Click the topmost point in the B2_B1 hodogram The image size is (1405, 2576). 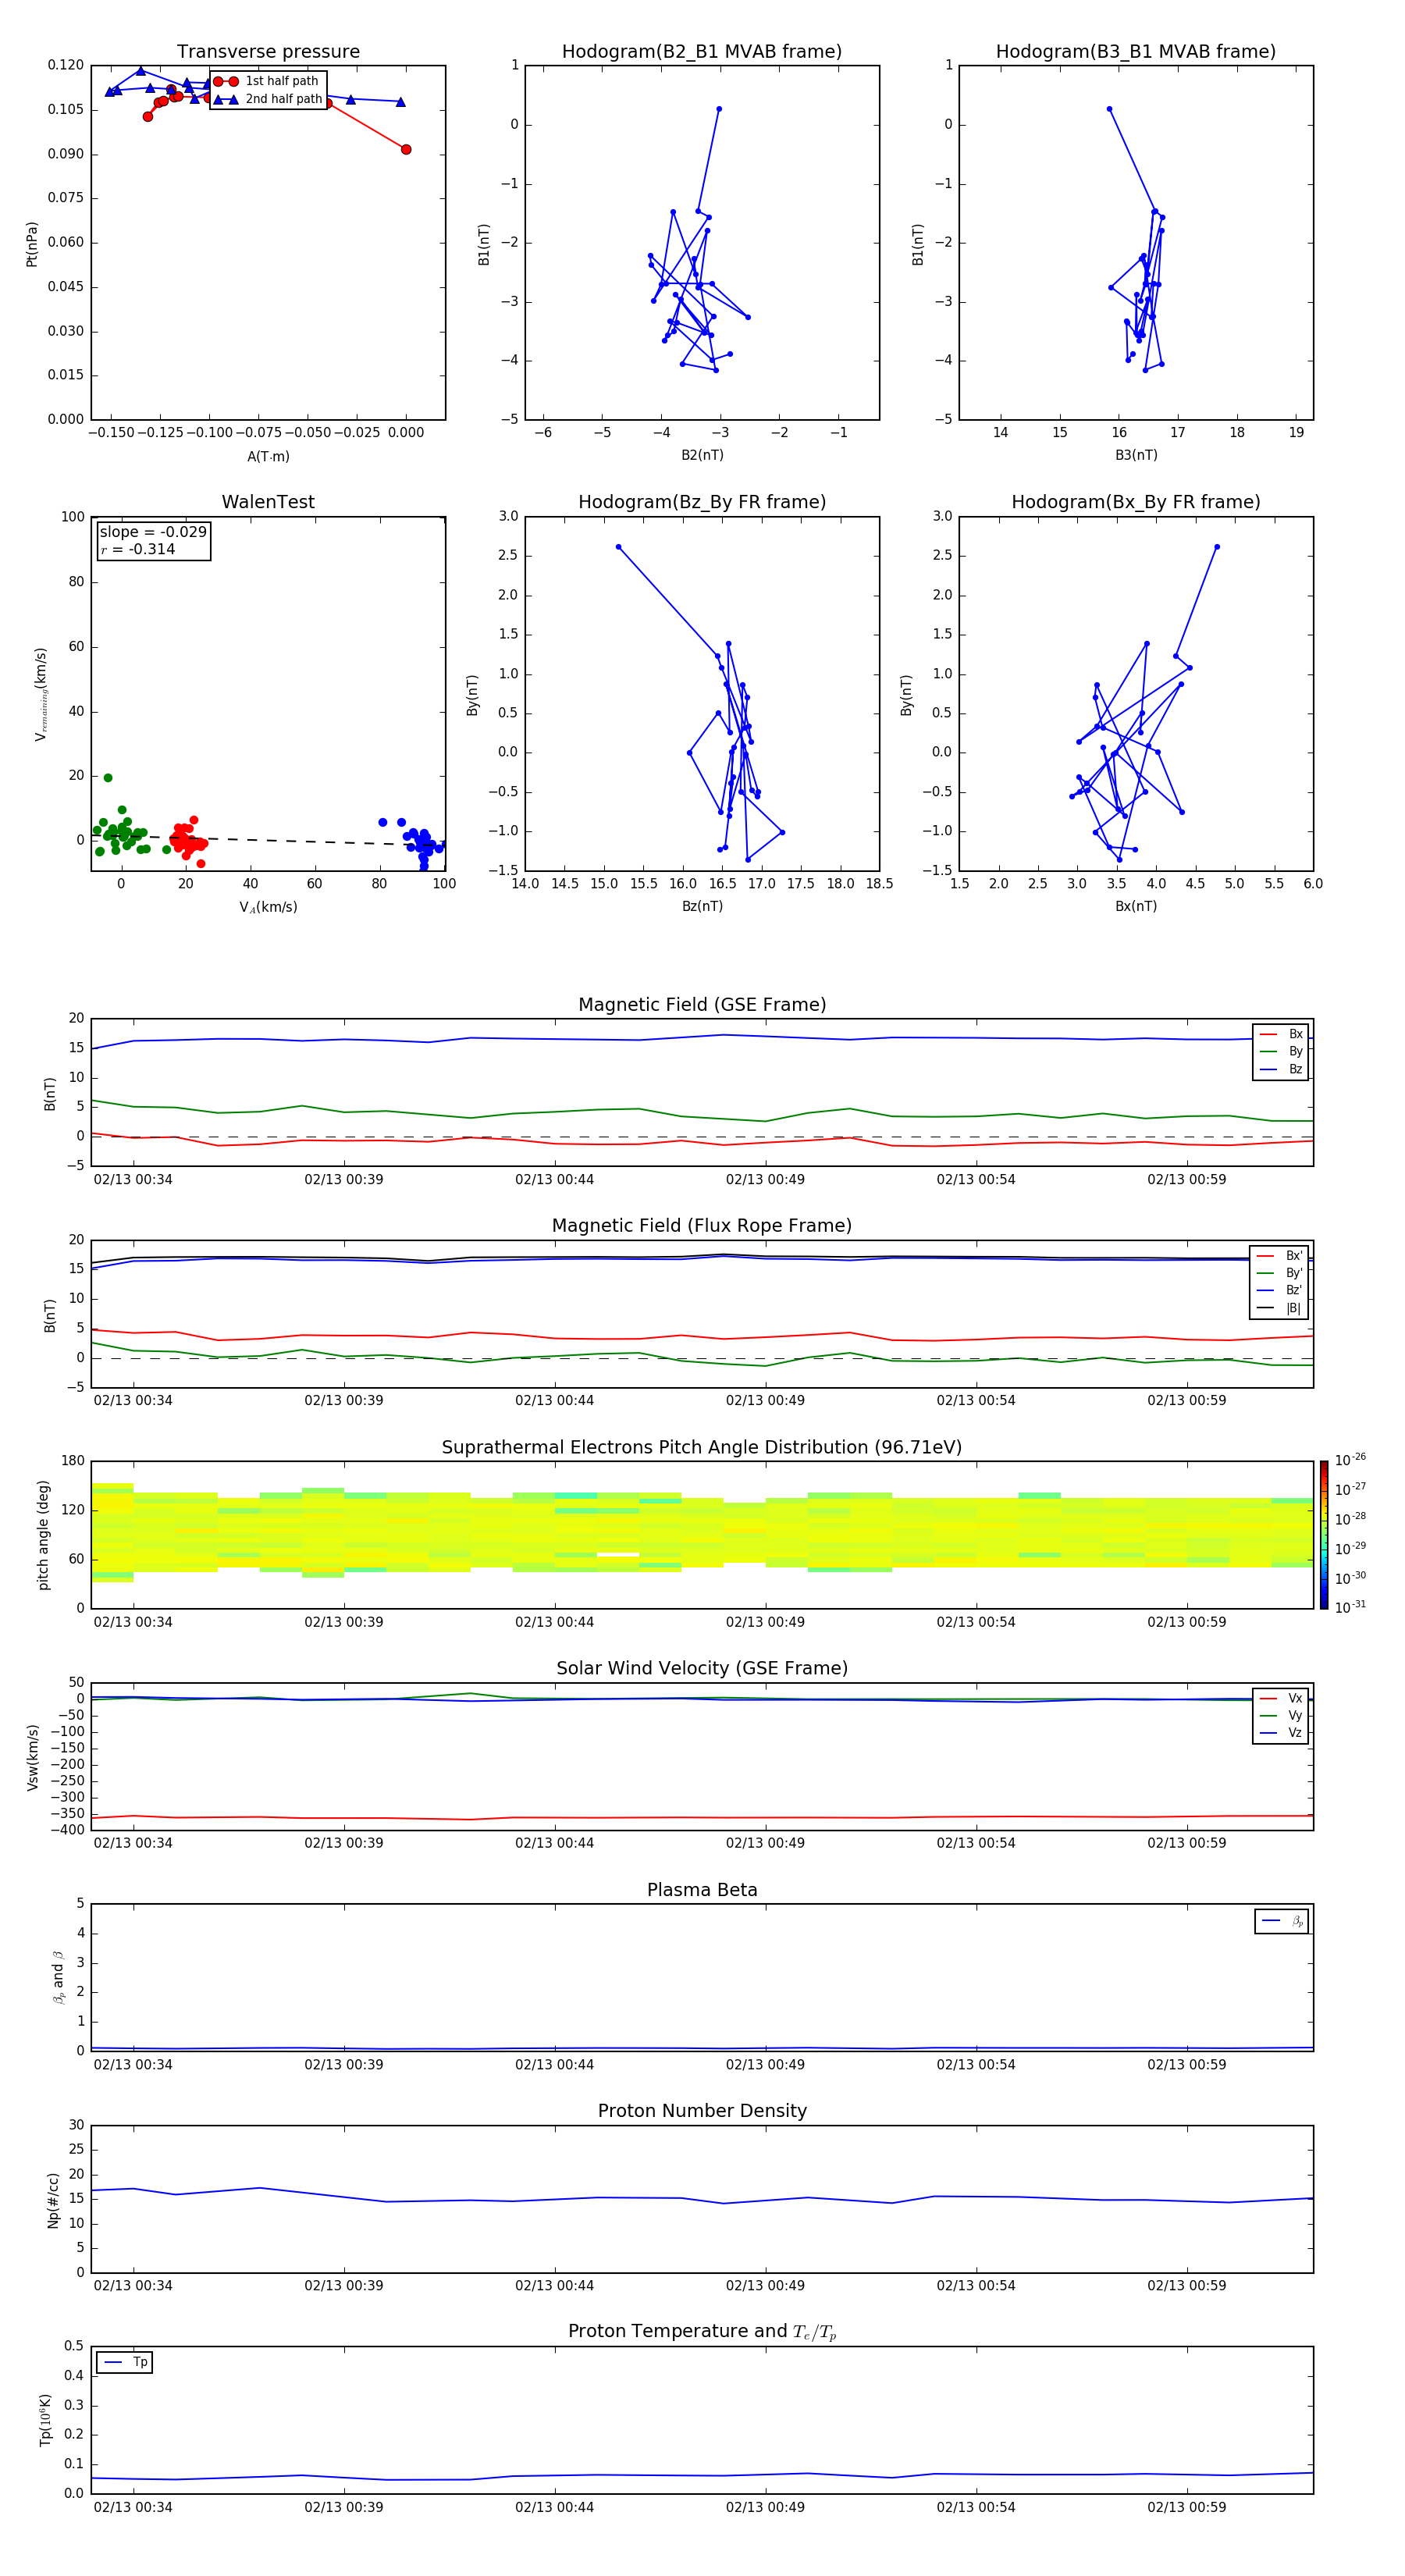click(x=719, y=109)
